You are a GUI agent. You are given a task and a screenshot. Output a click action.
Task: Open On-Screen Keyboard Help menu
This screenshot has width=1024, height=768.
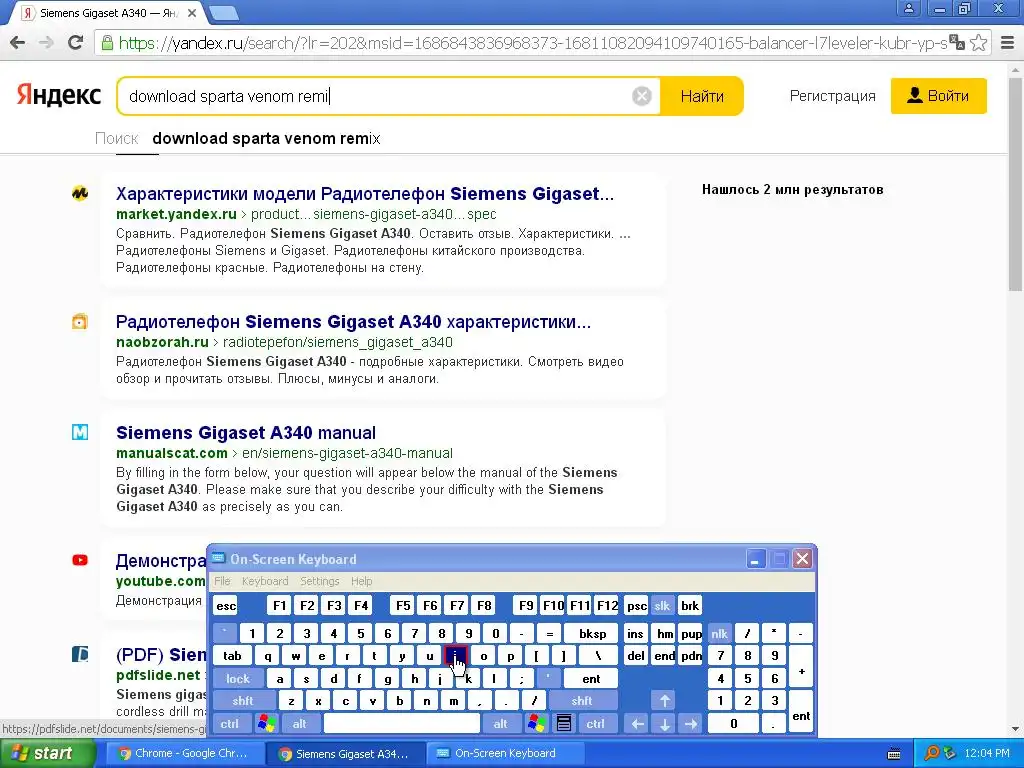click(361, 581)
